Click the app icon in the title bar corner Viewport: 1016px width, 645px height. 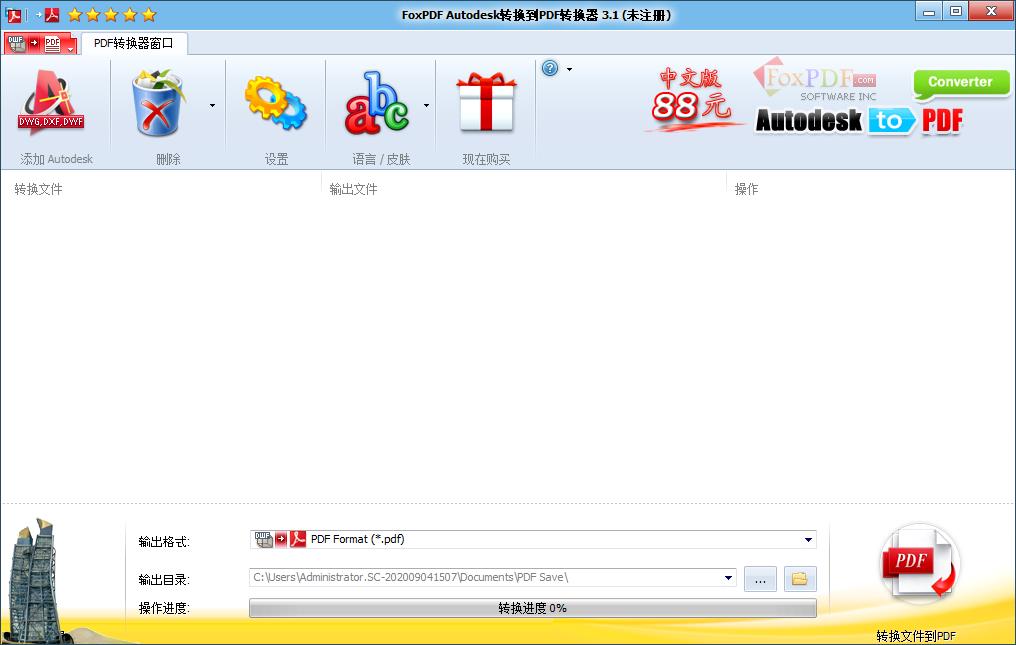(13, 14)
